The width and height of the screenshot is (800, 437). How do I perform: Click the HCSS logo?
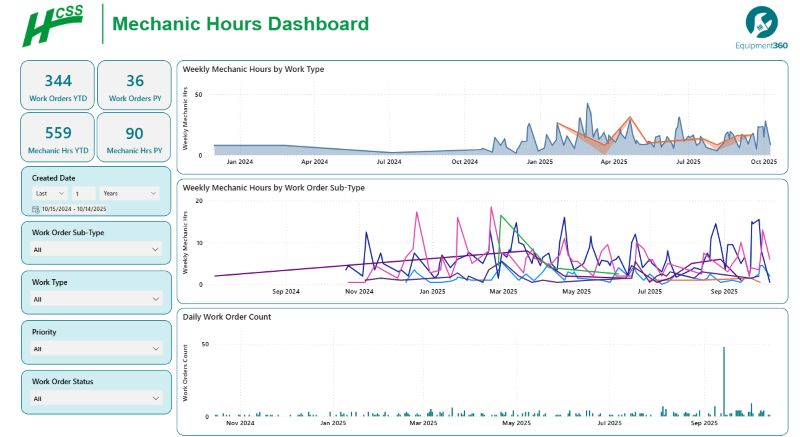[55, 25]
